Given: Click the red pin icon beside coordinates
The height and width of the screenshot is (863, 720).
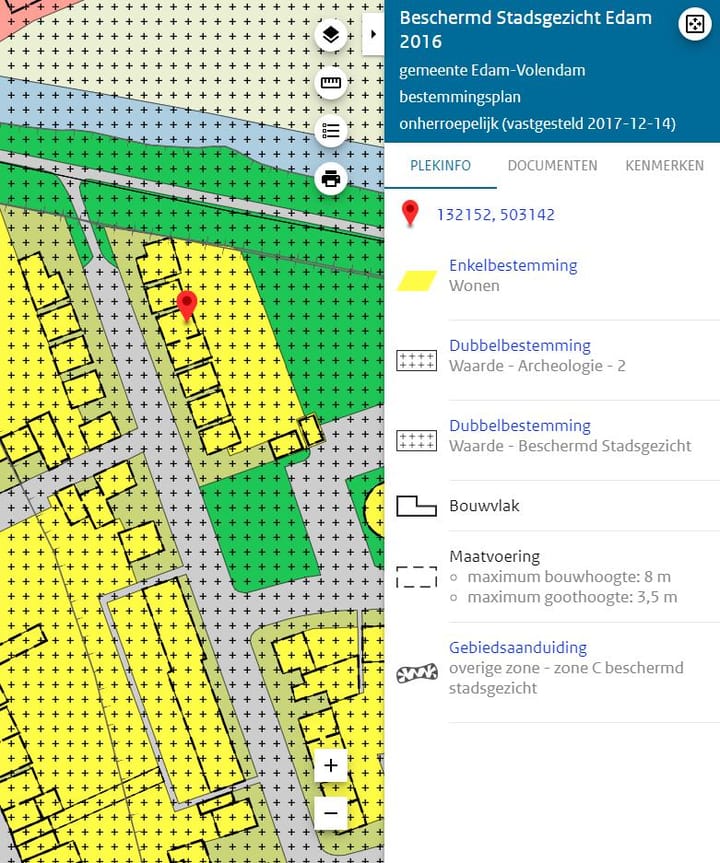Looking at the screenshot, I should 409,214.
